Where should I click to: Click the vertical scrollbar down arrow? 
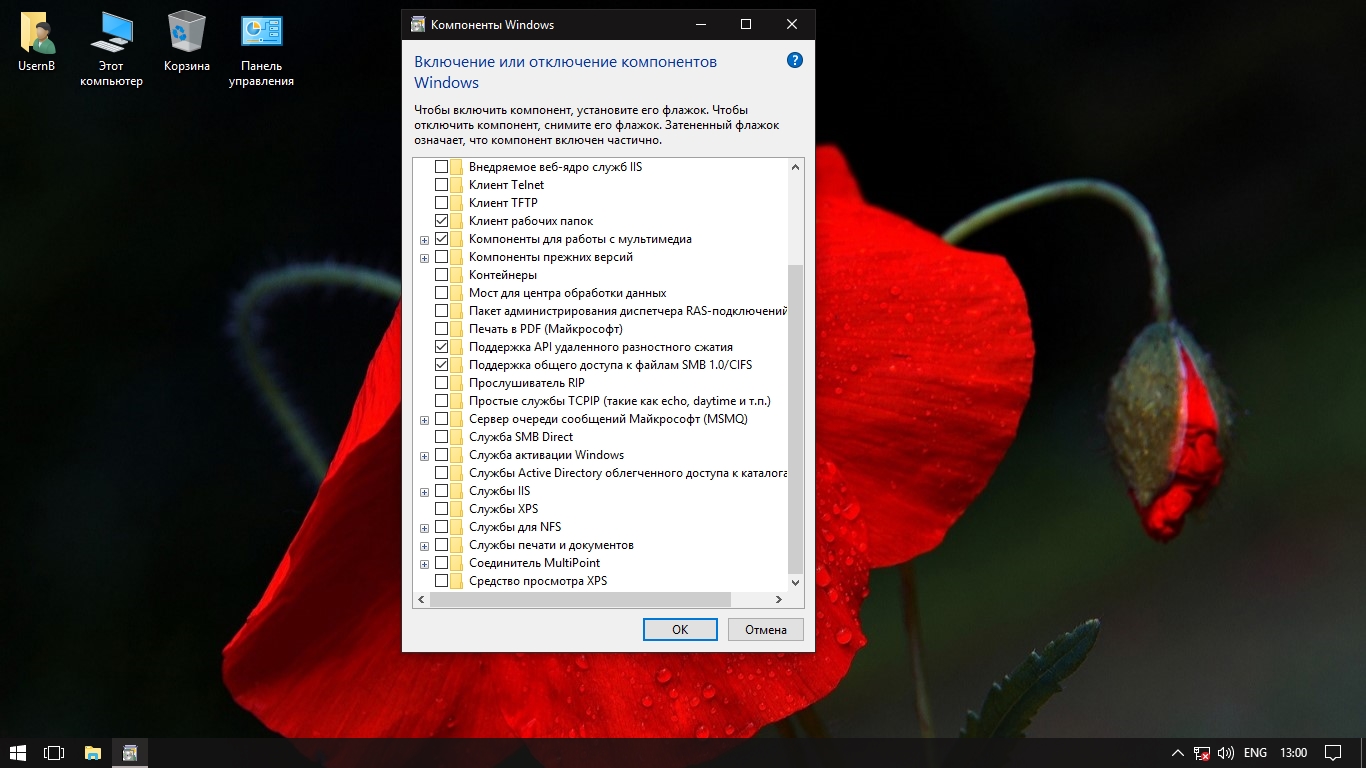796,582
